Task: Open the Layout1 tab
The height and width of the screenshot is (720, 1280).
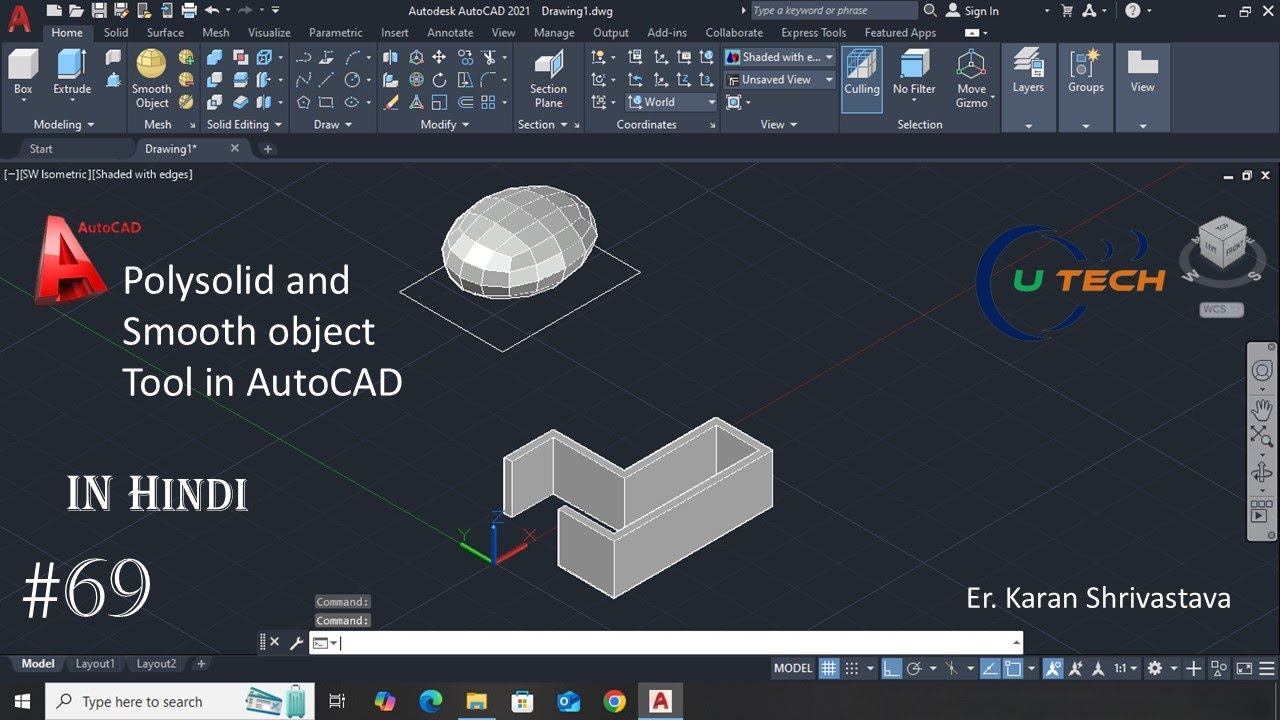Action: coord(96,664)
